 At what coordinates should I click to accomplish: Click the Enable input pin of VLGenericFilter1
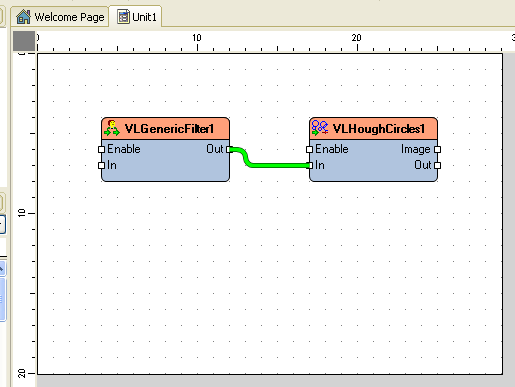(x=101, y=149)
